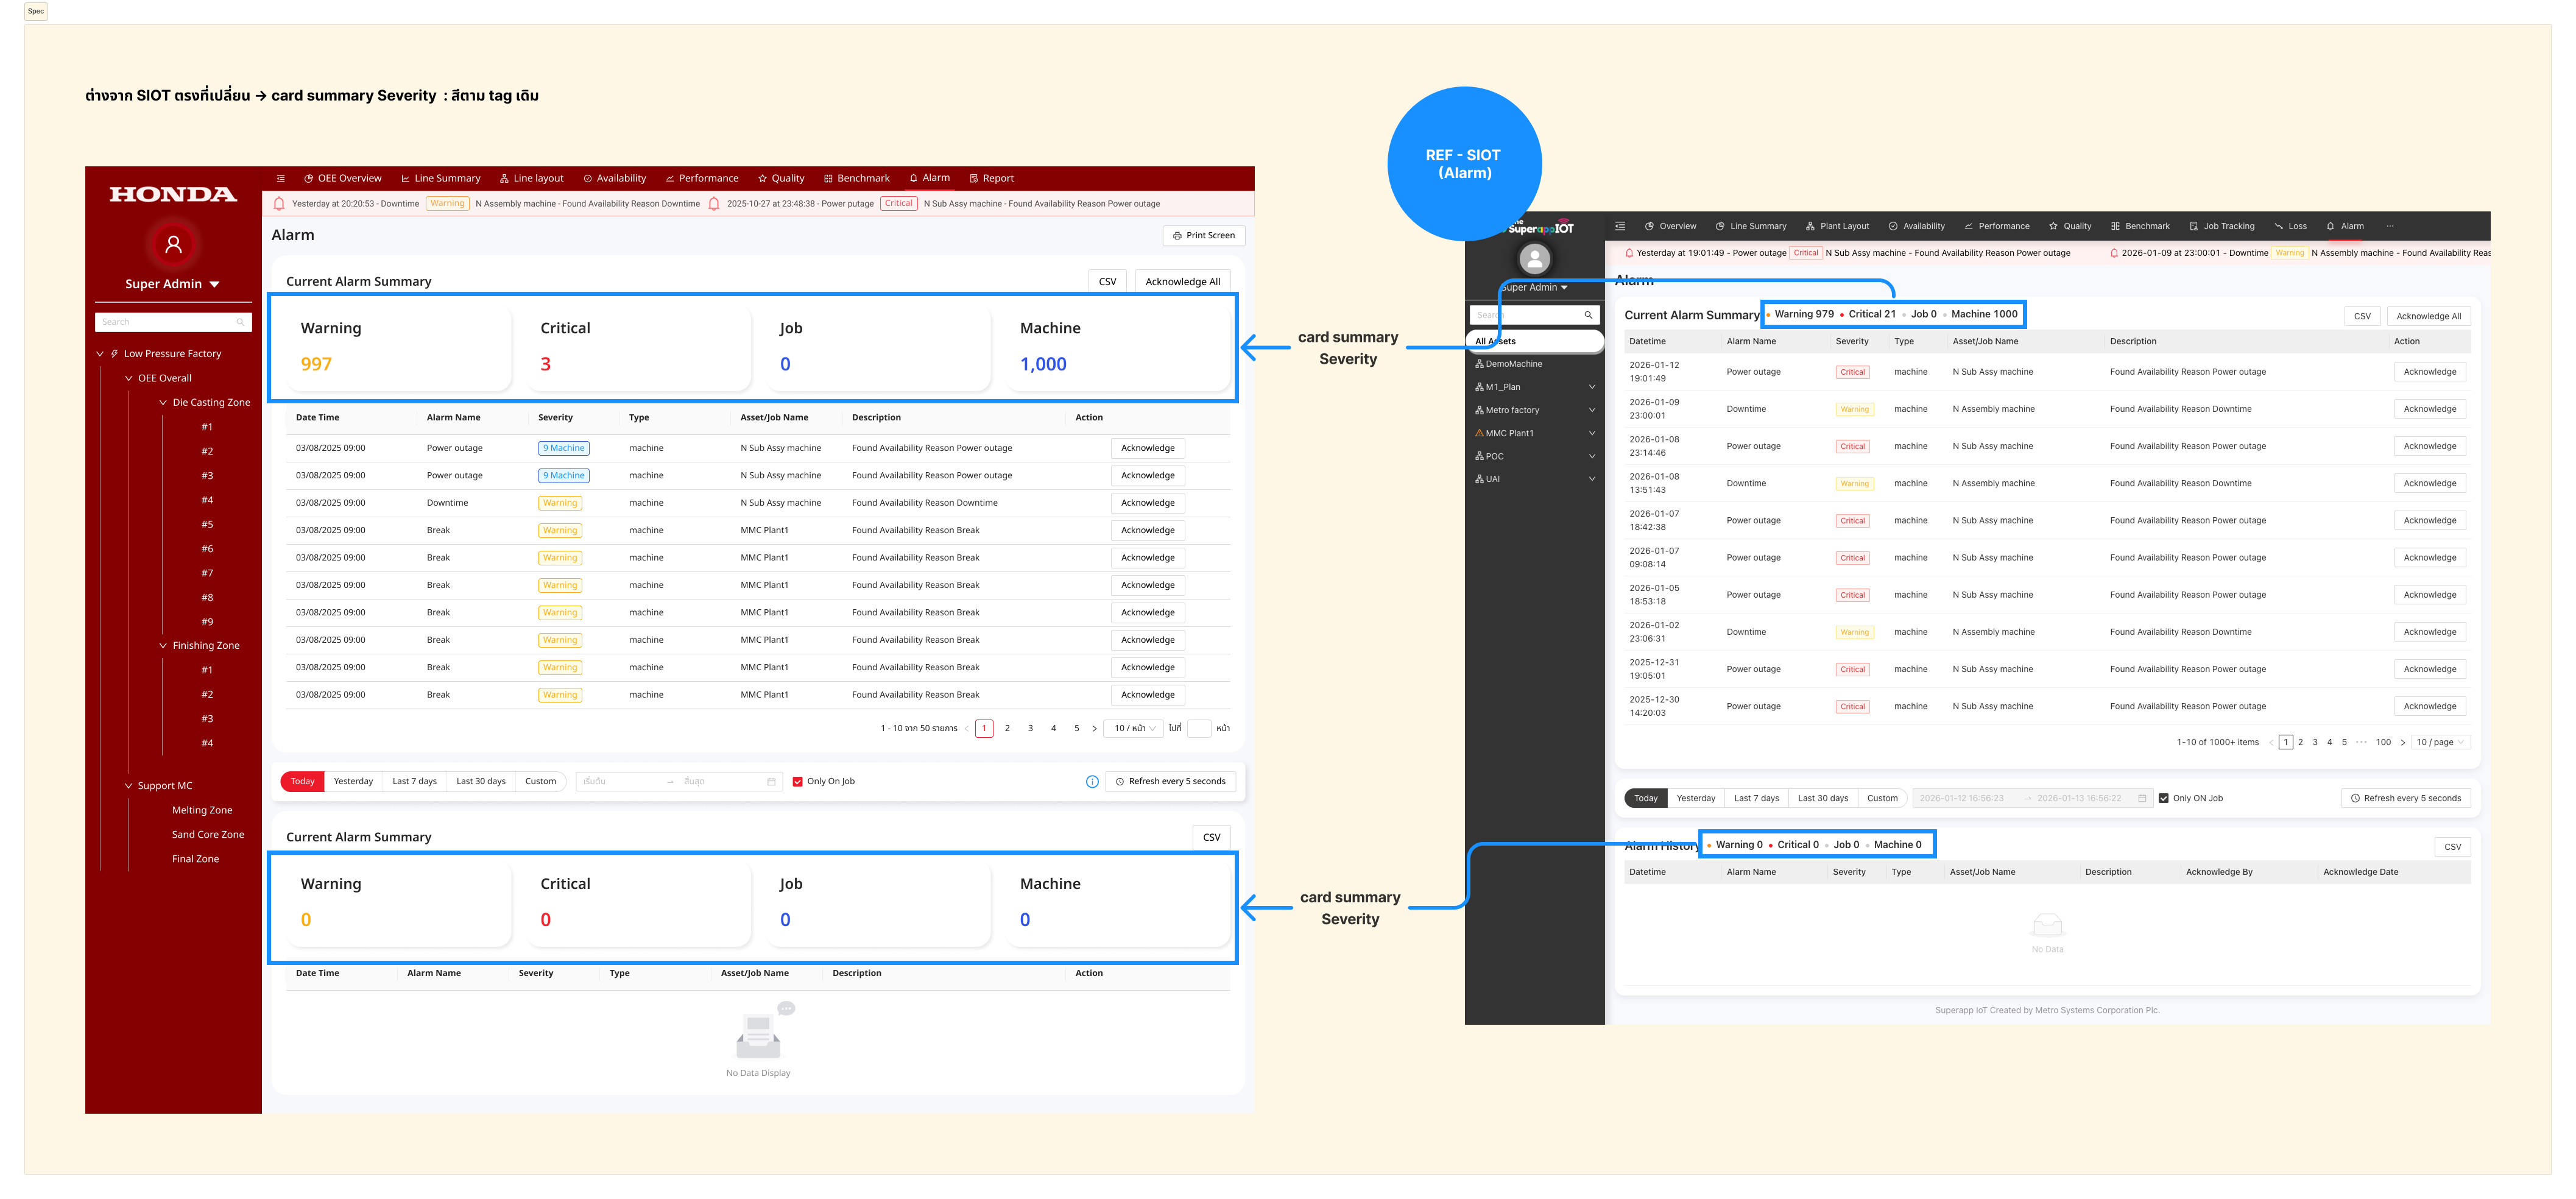Click the hamburger menu icon in Honda navbar
Viewport: 2576px width, 1199px height.
(281, 179)
